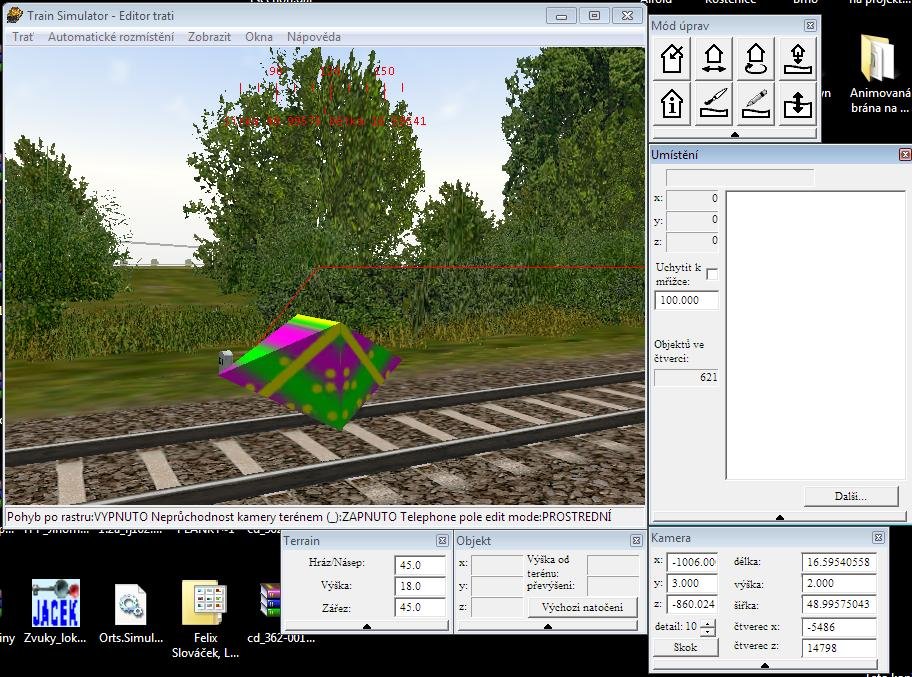This screenshot has width=912, height=677.
Task: Edit the Terrain Výška field 18.0
Action: pos(420,586)
